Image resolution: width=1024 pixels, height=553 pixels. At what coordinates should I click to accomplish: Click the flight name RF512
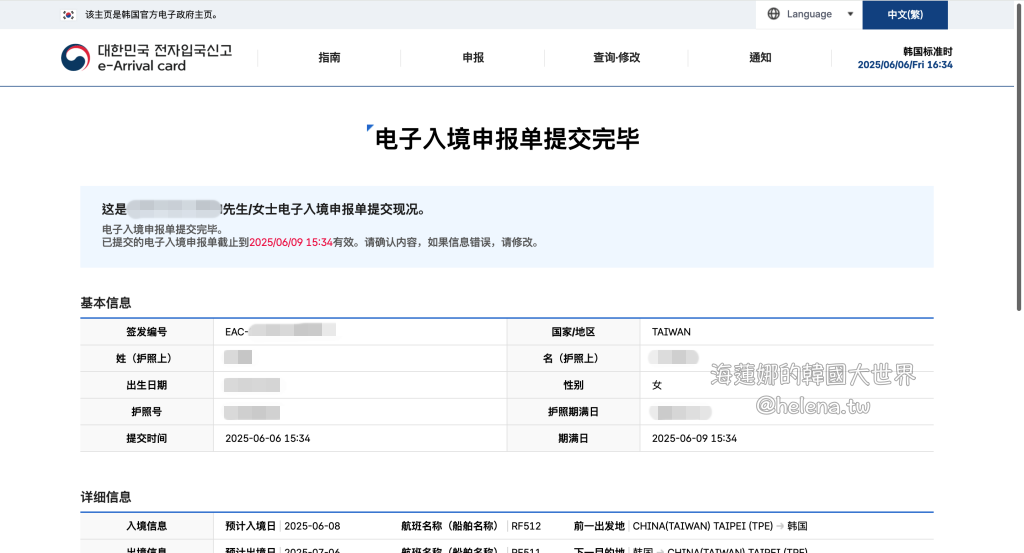click(526, 526)
